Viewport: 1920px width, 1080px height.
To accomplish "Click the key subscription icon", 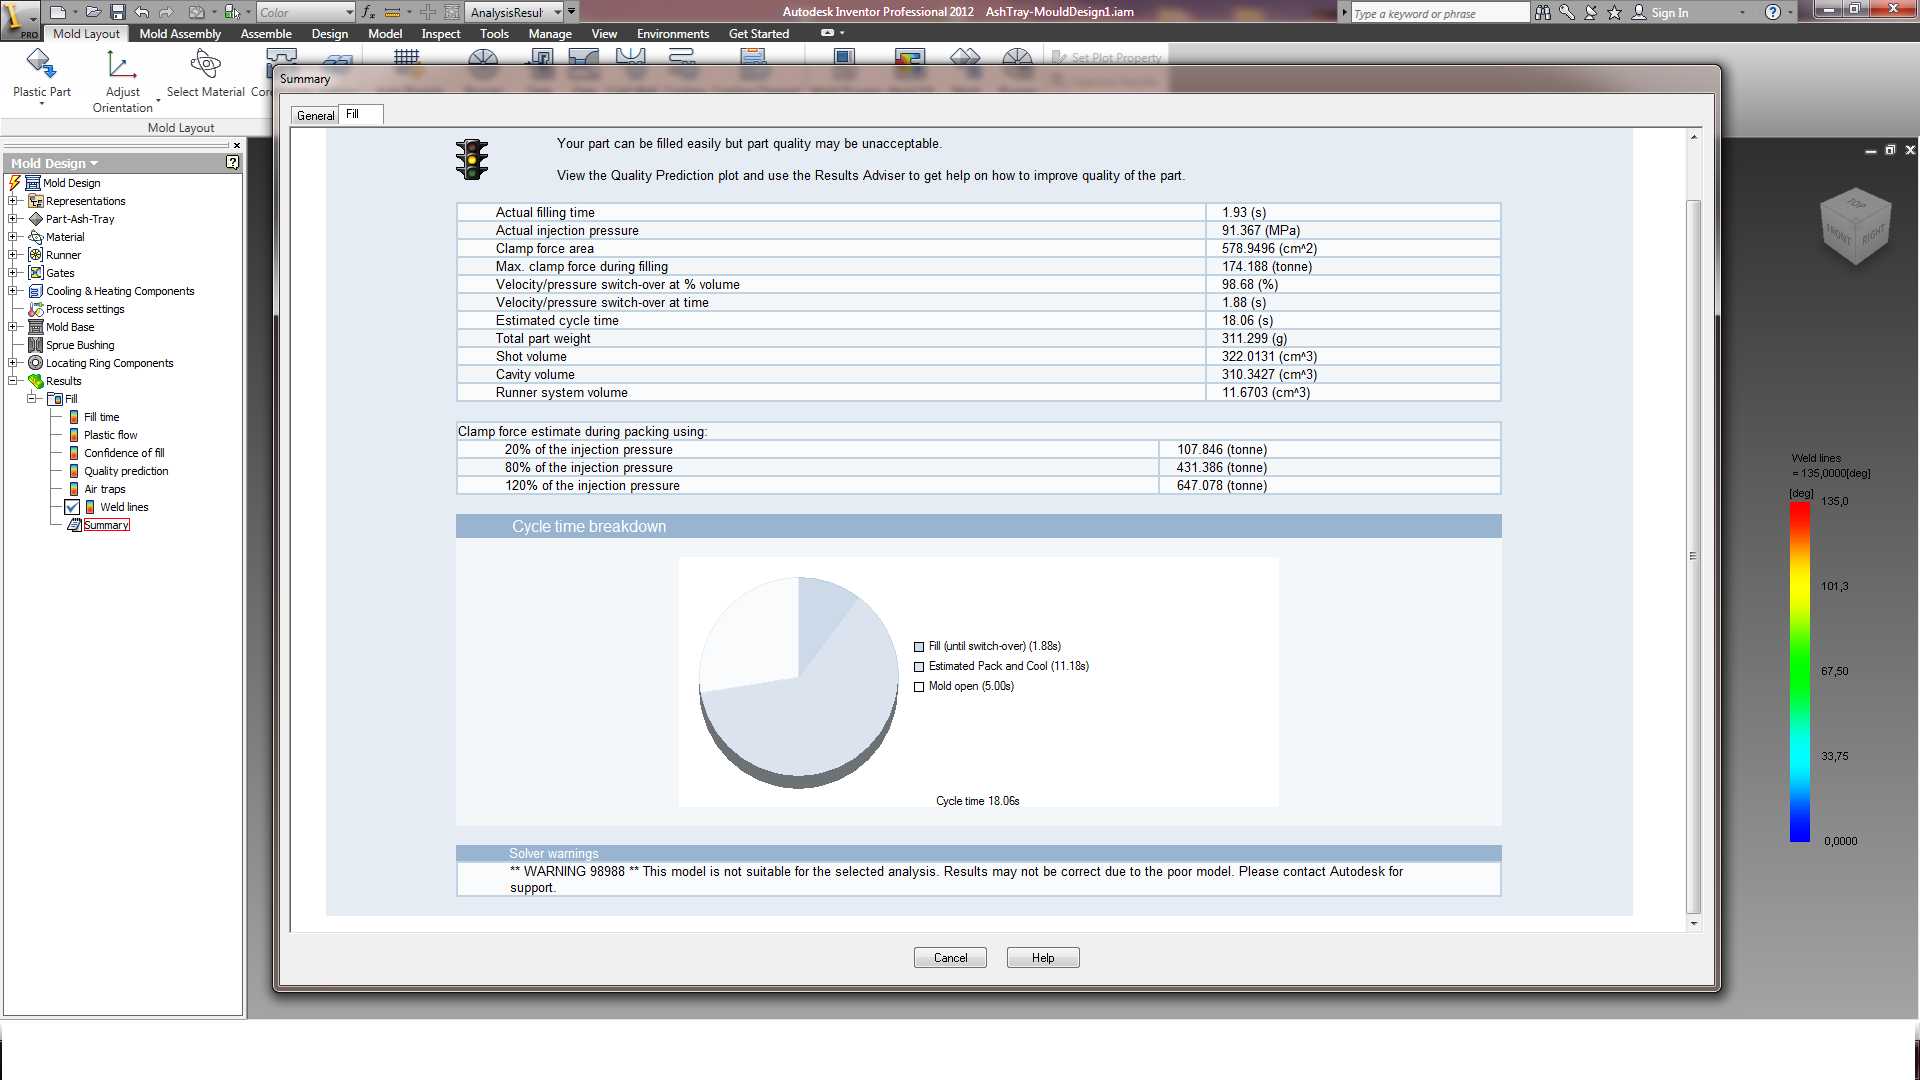I will (x=1567, y=12).
